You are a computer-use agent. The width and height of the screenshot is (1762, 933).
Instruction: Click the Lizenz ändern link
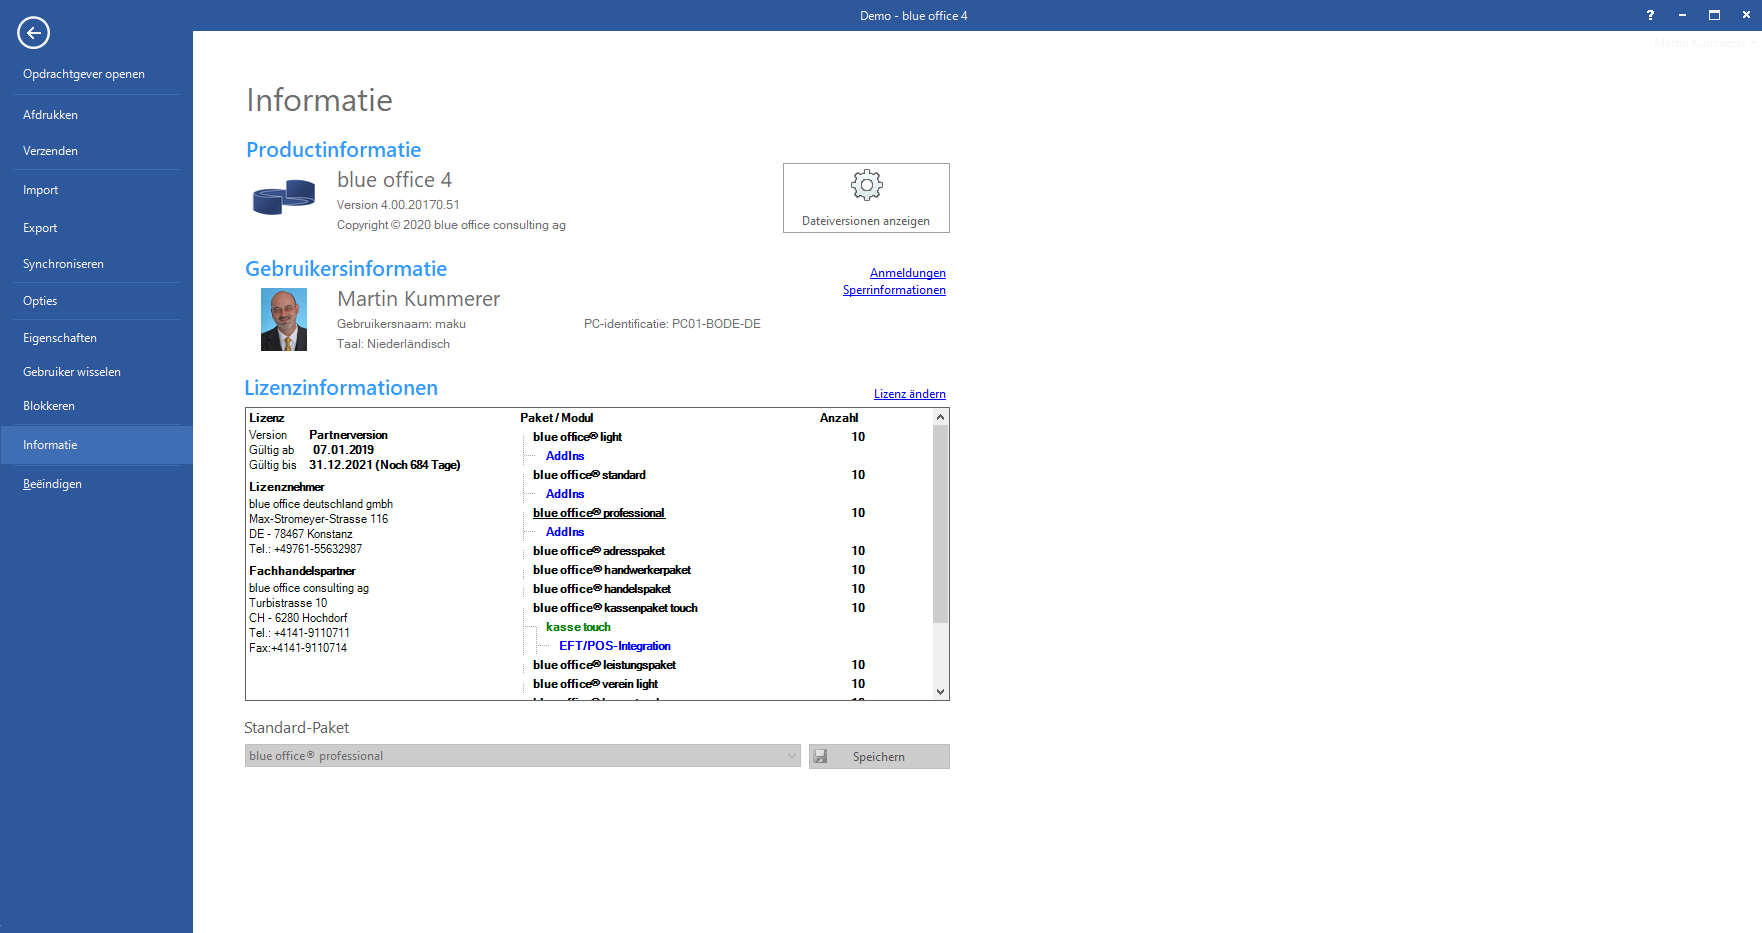coord(909,394)
